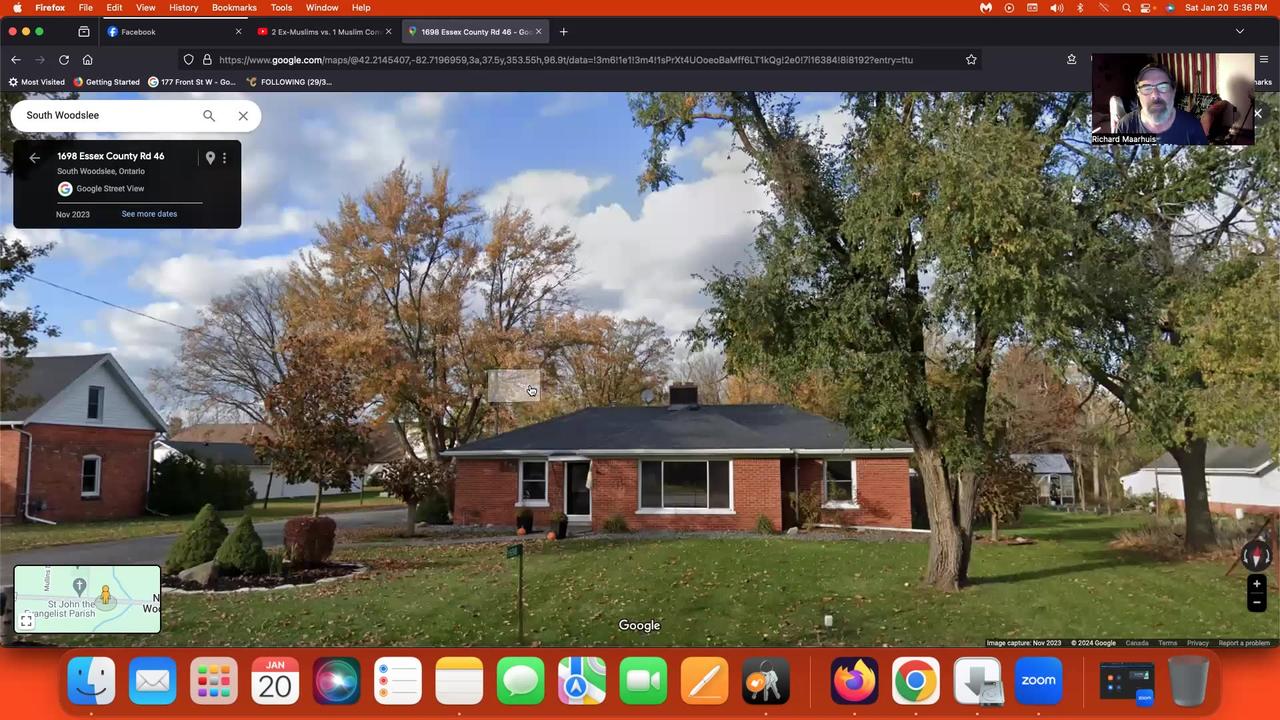Zoom in with the plus button
This screenshot has height=720, width=1280.
(1256, 584)
